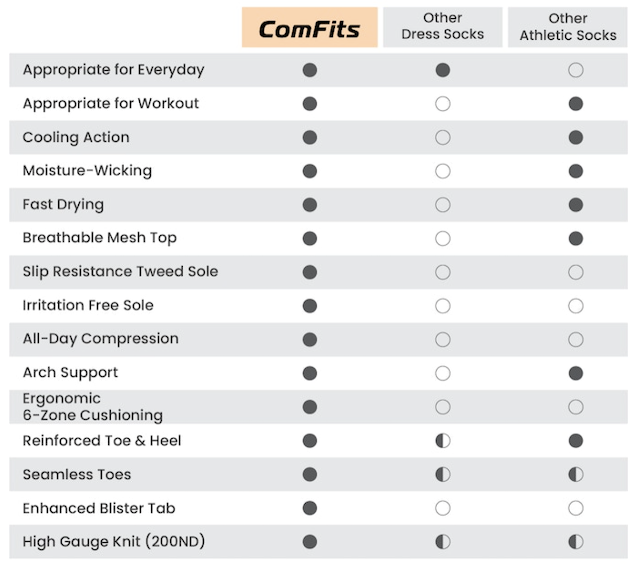Click the Other Athletic Socks column header
Viewport: 640px width, 566px height.
tap(568, 27)
